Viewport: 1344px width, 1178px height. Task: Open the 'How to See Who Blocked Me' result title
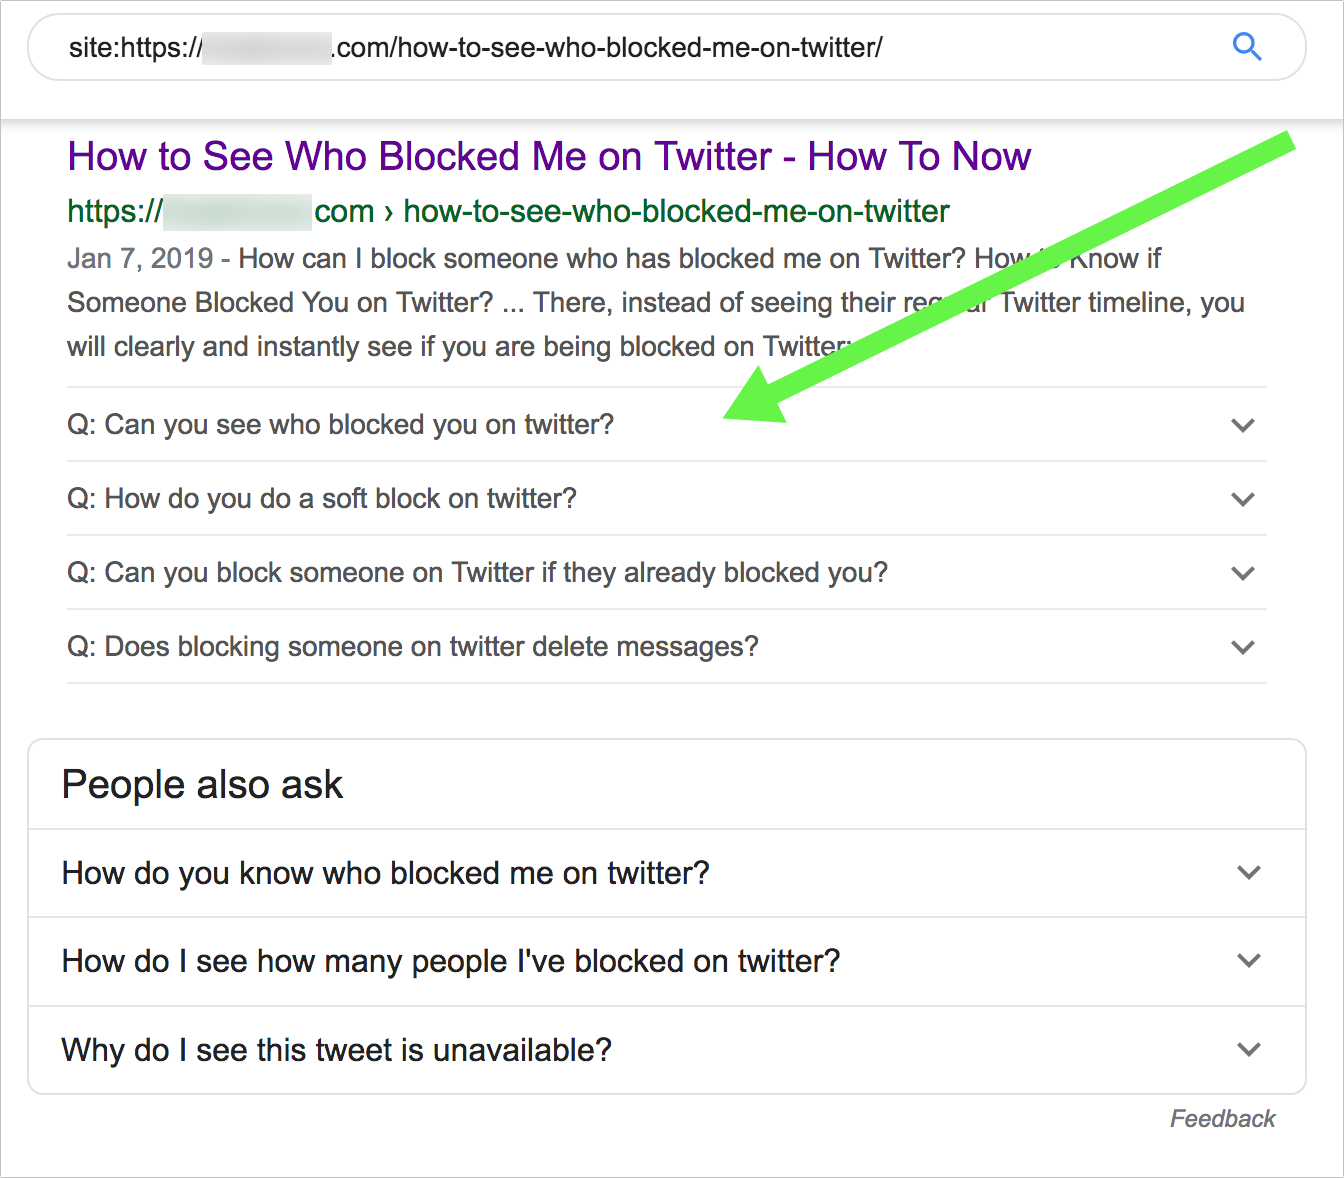(x=549, y=157)
